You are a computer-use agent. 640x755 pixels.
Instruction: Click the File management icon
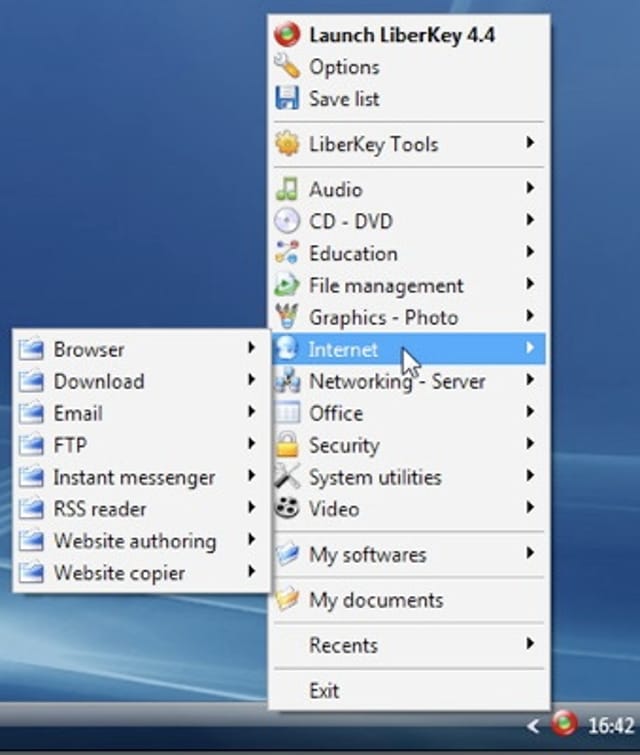pos(287,285)
